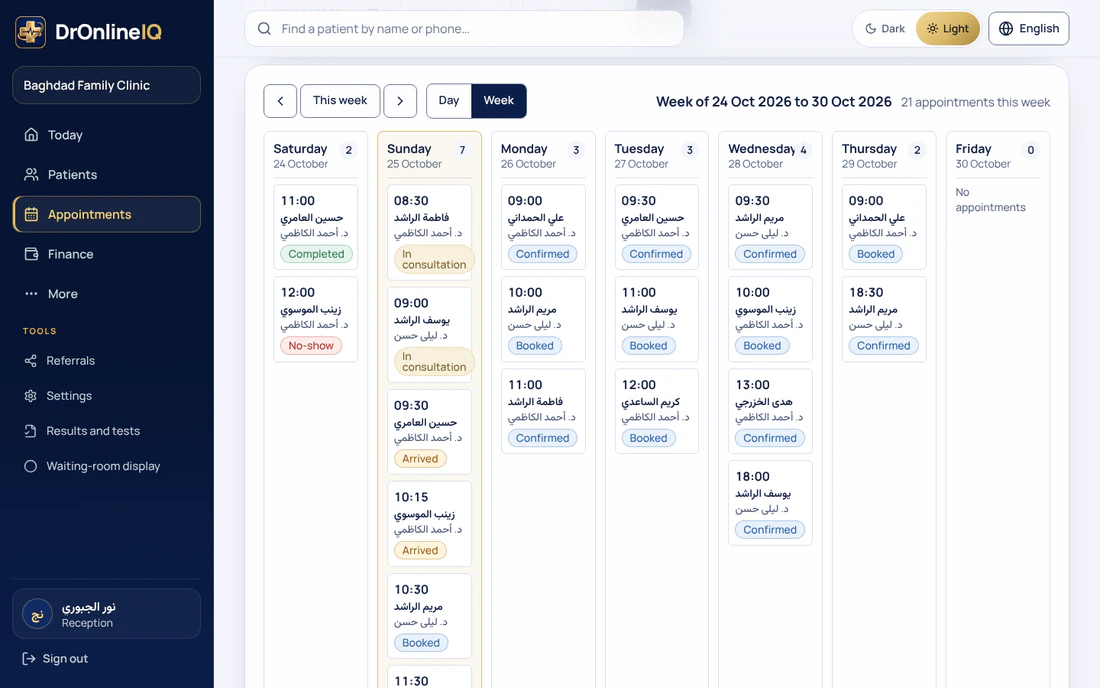This screenshot has width=1100, height=688.
Task: Go to the next week arrow
Action: [400, 101]
